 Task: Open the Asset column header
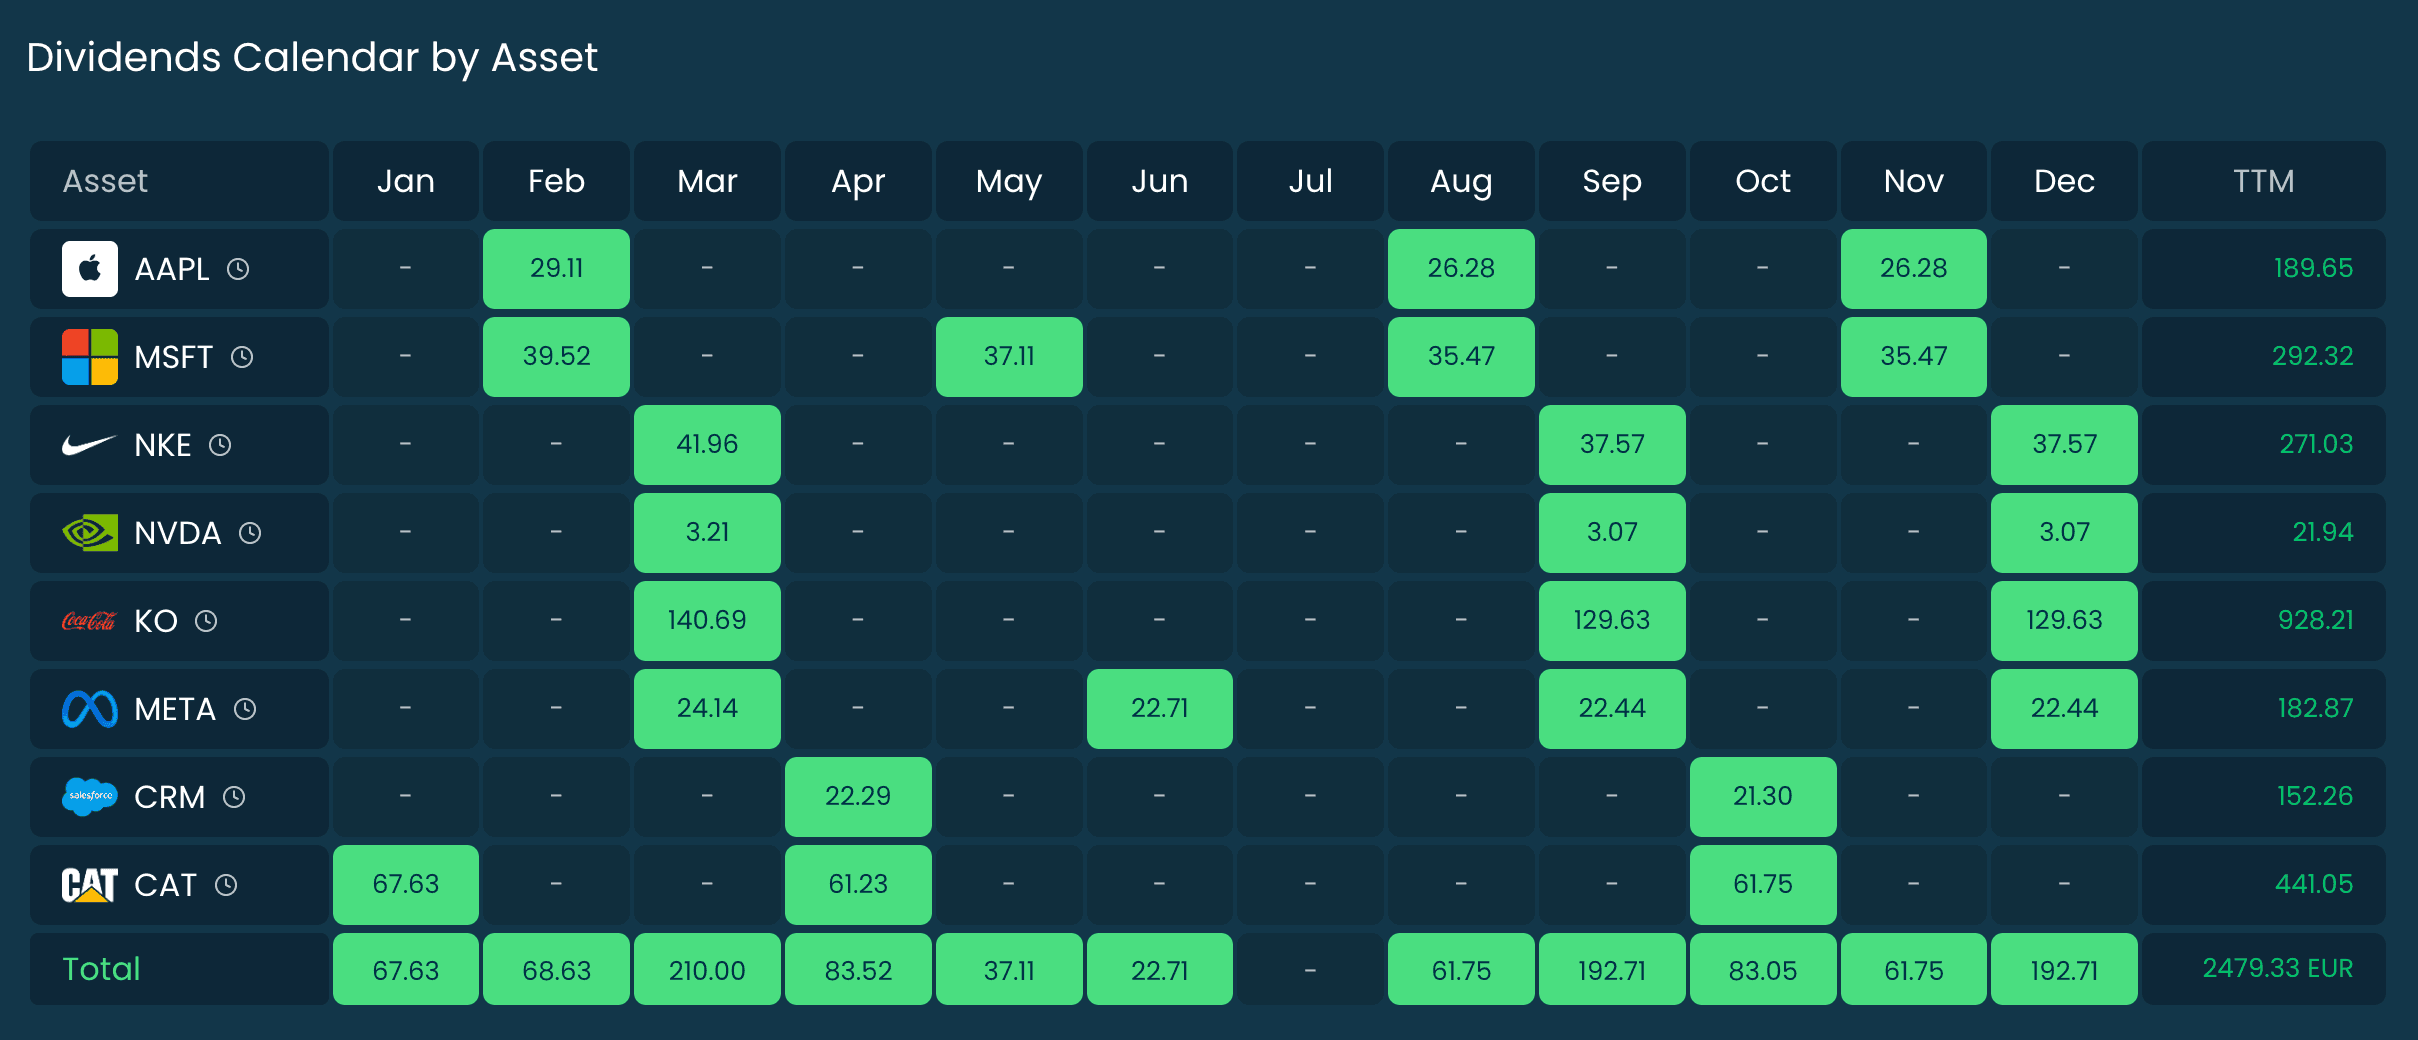[106, 181]
